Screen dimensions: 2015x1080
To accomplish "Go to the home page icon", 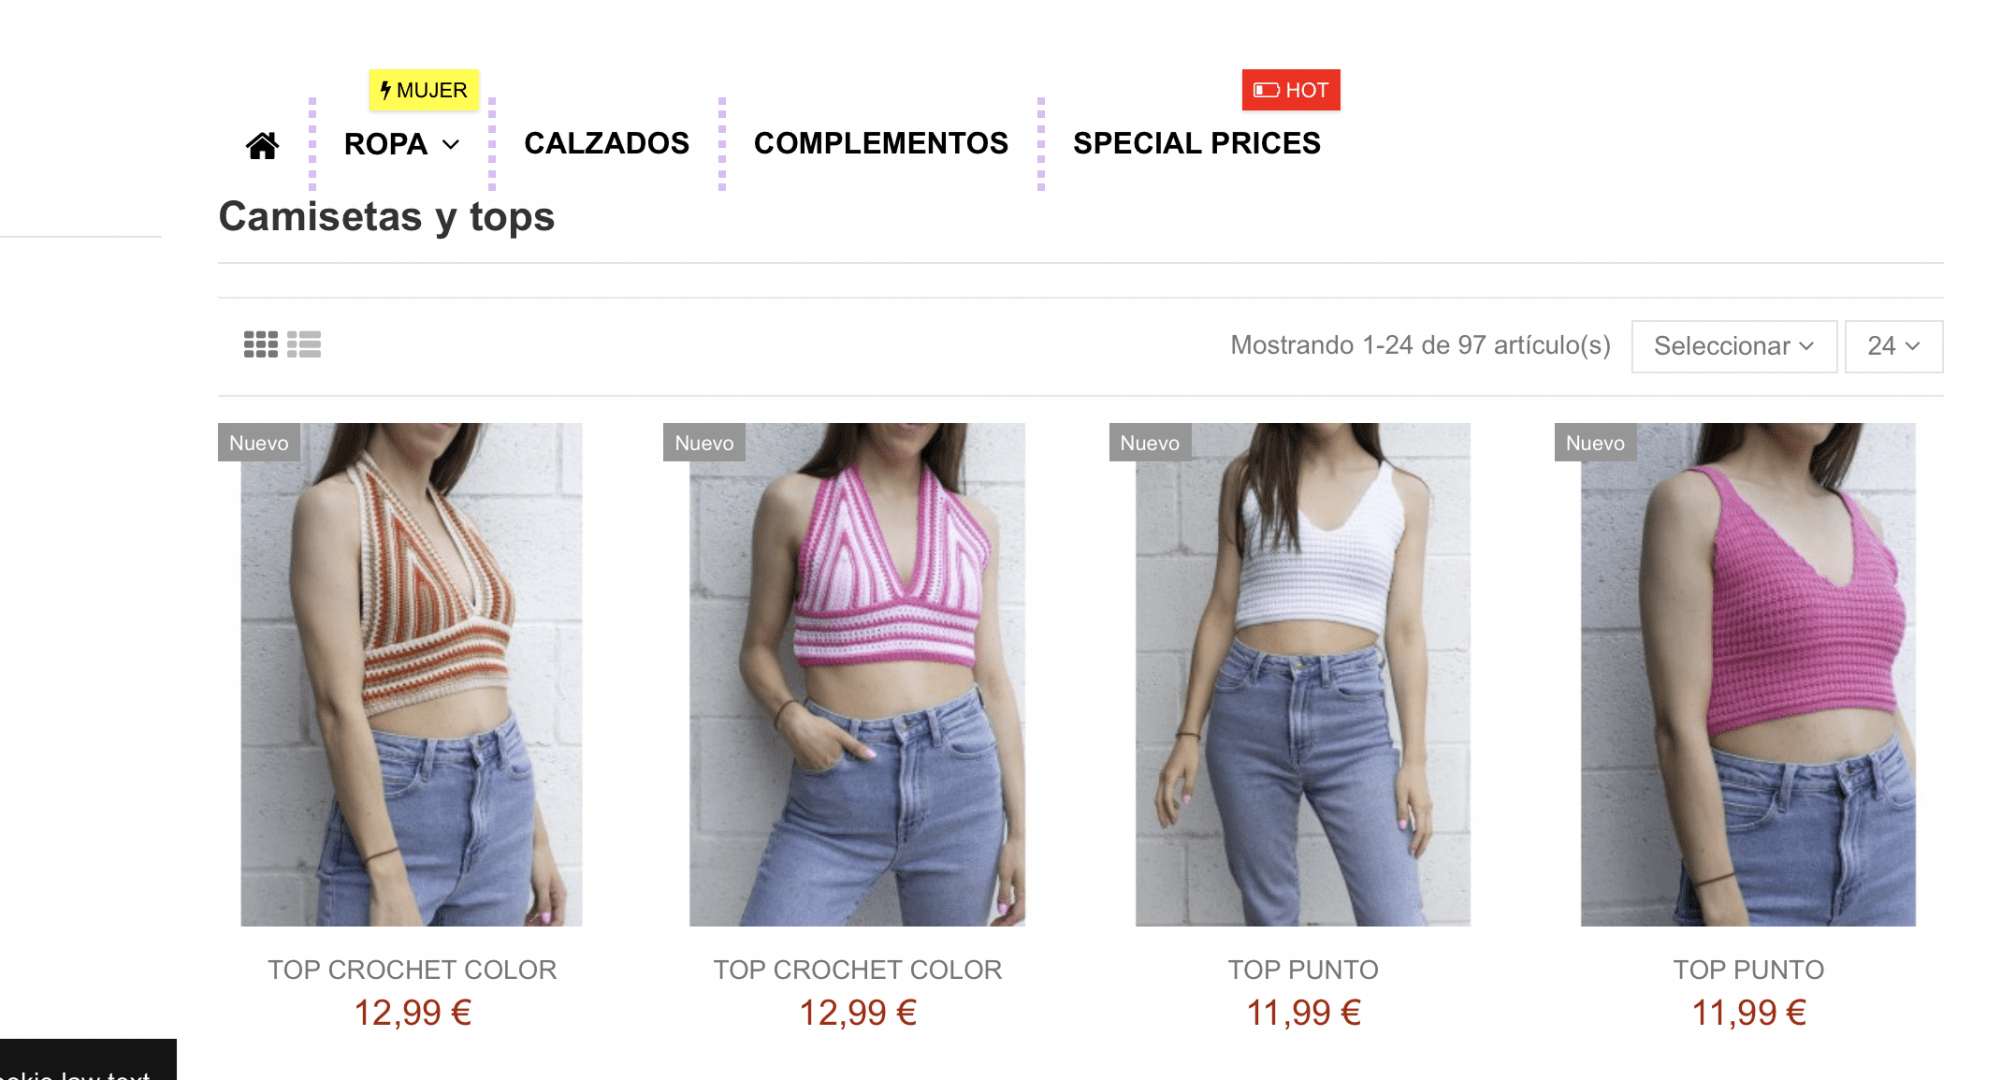I will [x=262, y=146].
